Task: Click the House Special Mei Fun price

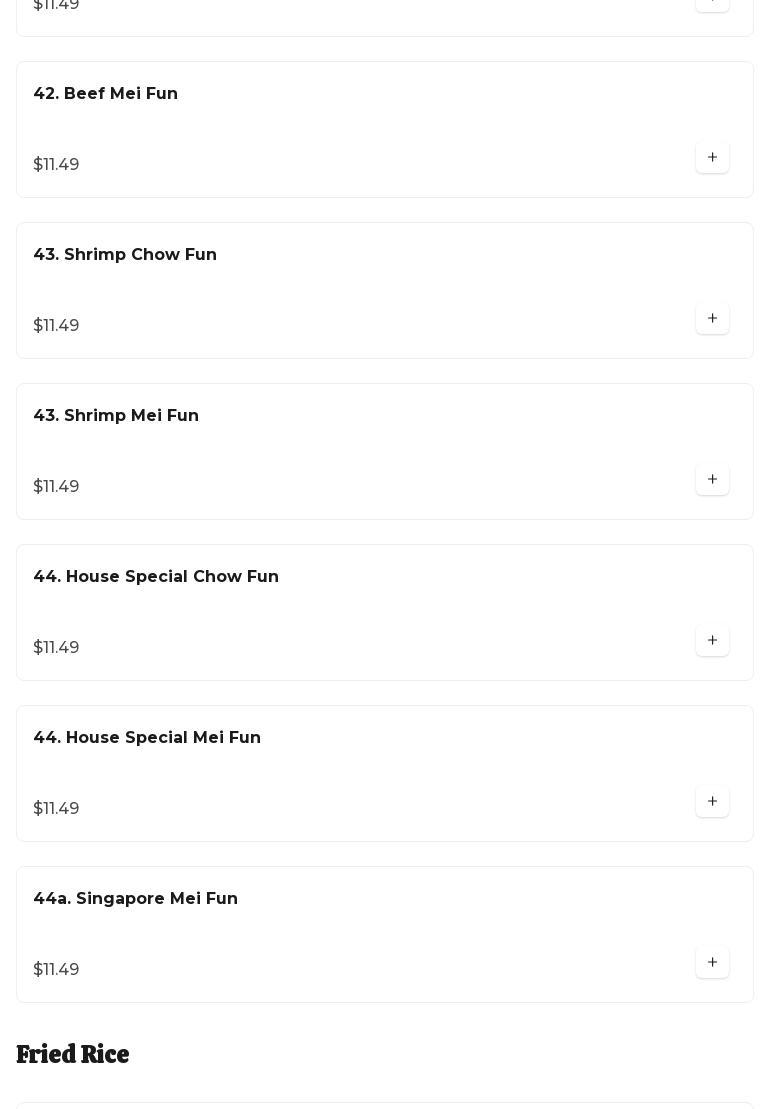Action: coord(56,808)
